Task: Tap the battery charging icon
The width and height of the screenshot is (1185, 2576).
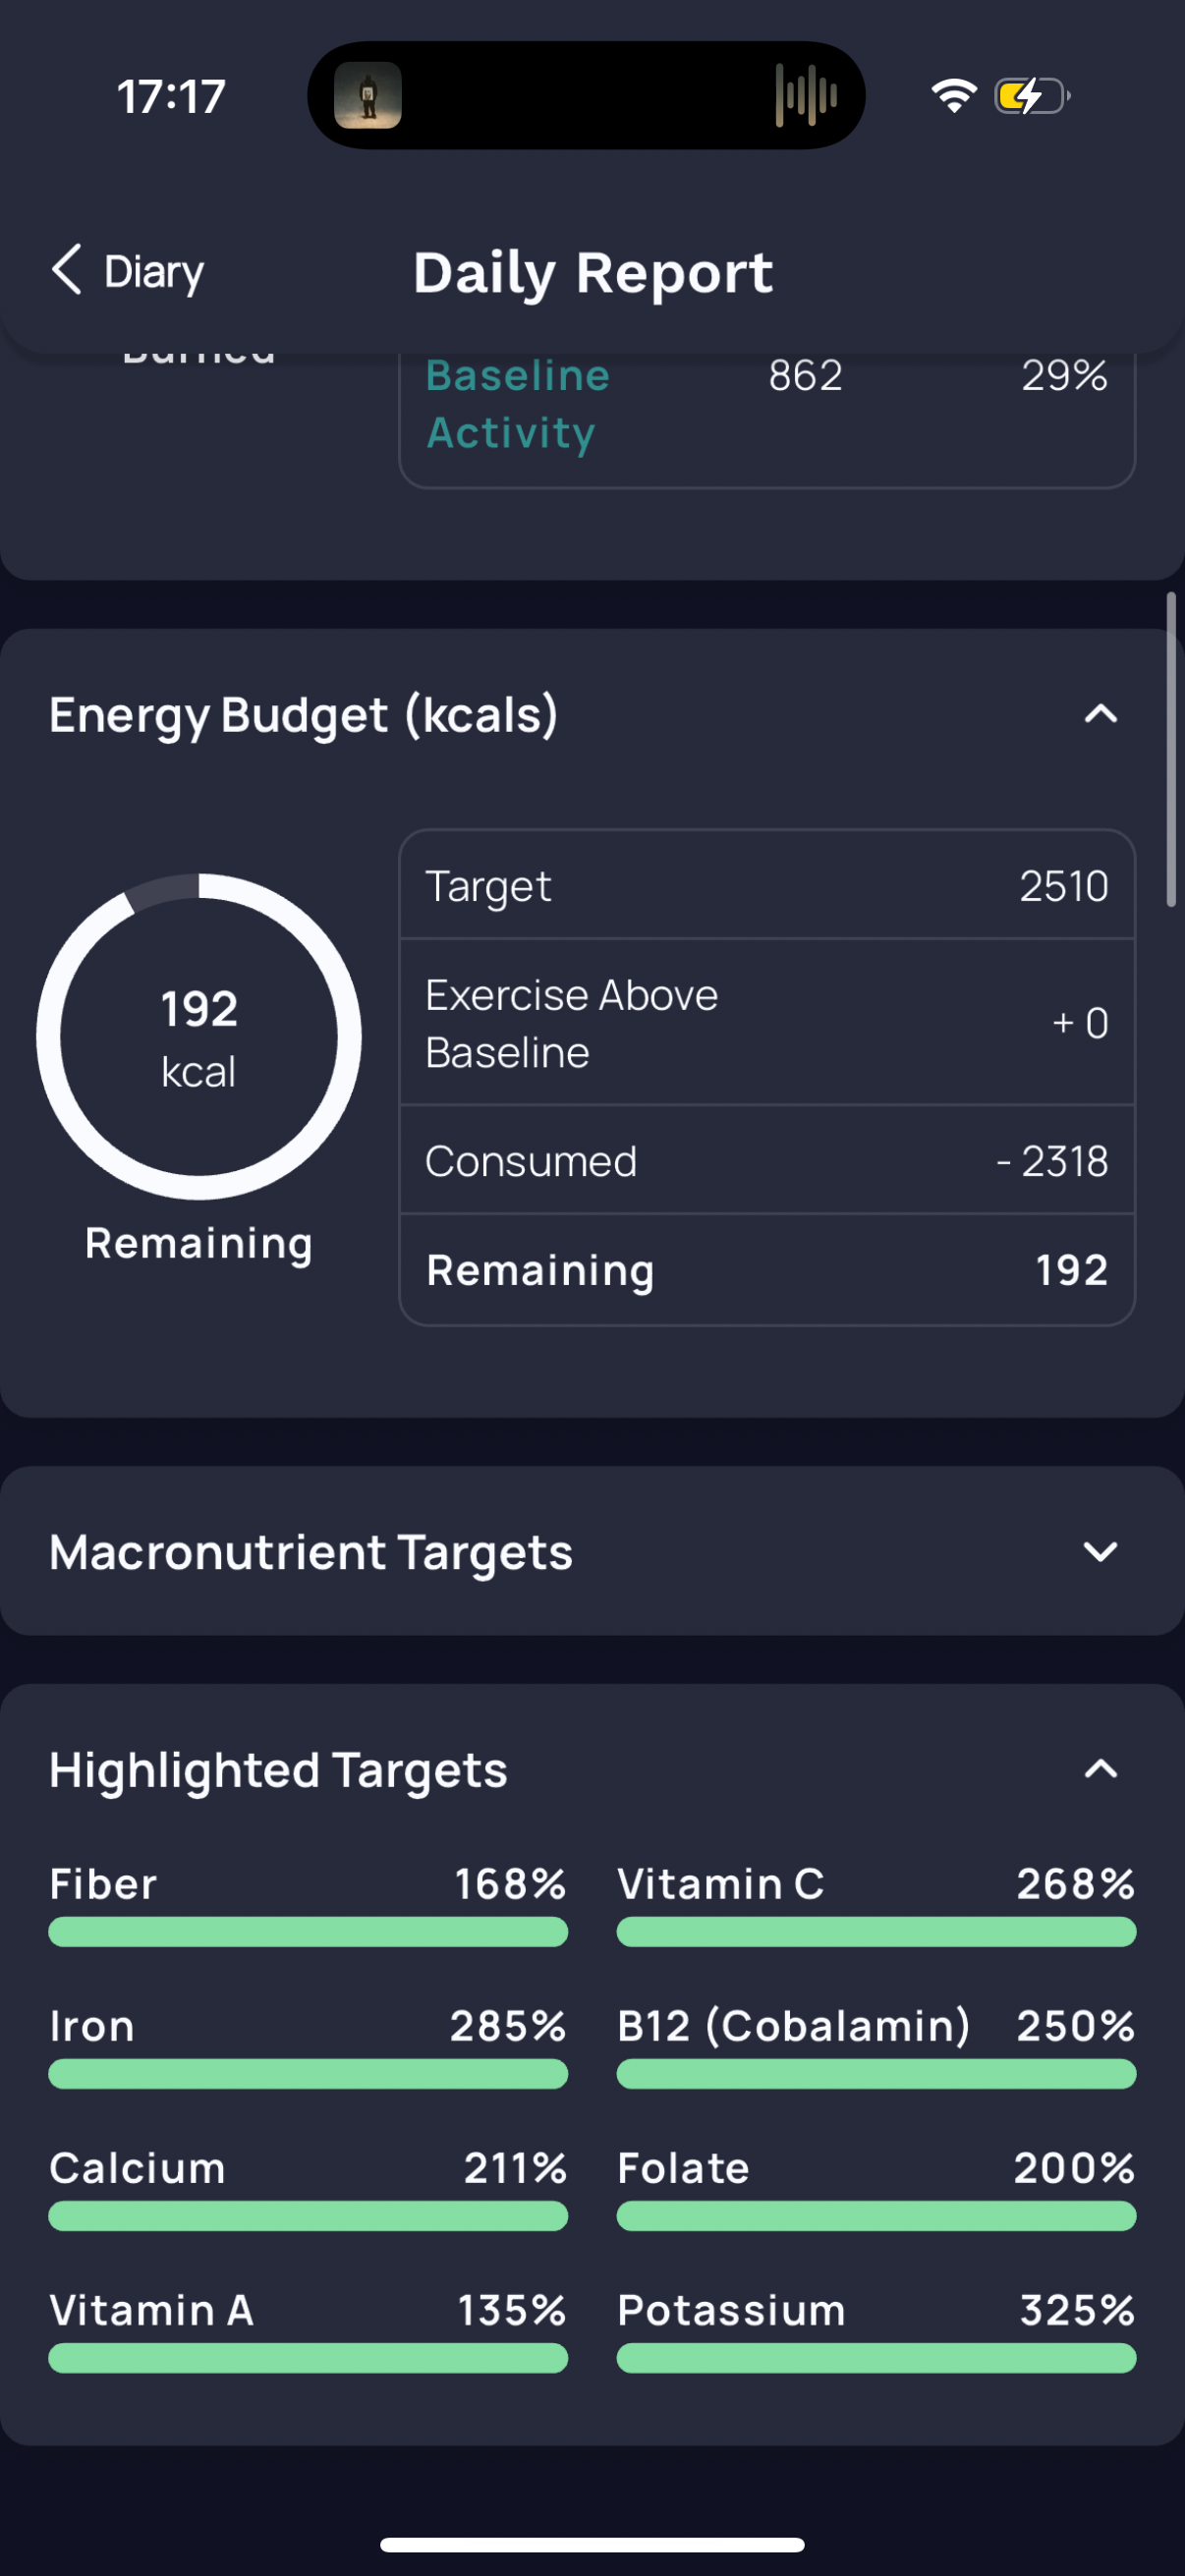Action: tap(1031, 96)
